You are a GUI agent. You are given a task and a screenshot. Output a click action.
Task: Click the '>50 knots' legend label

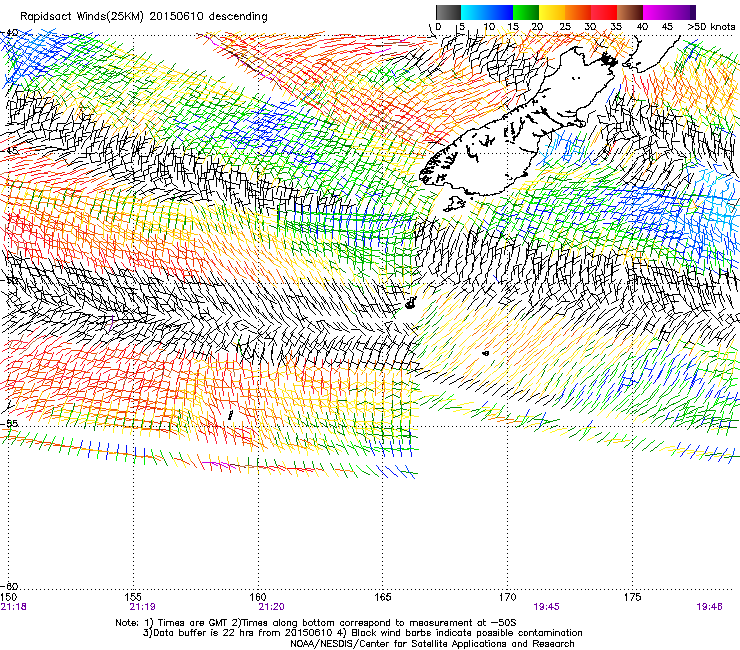click(x=711, y=27)
